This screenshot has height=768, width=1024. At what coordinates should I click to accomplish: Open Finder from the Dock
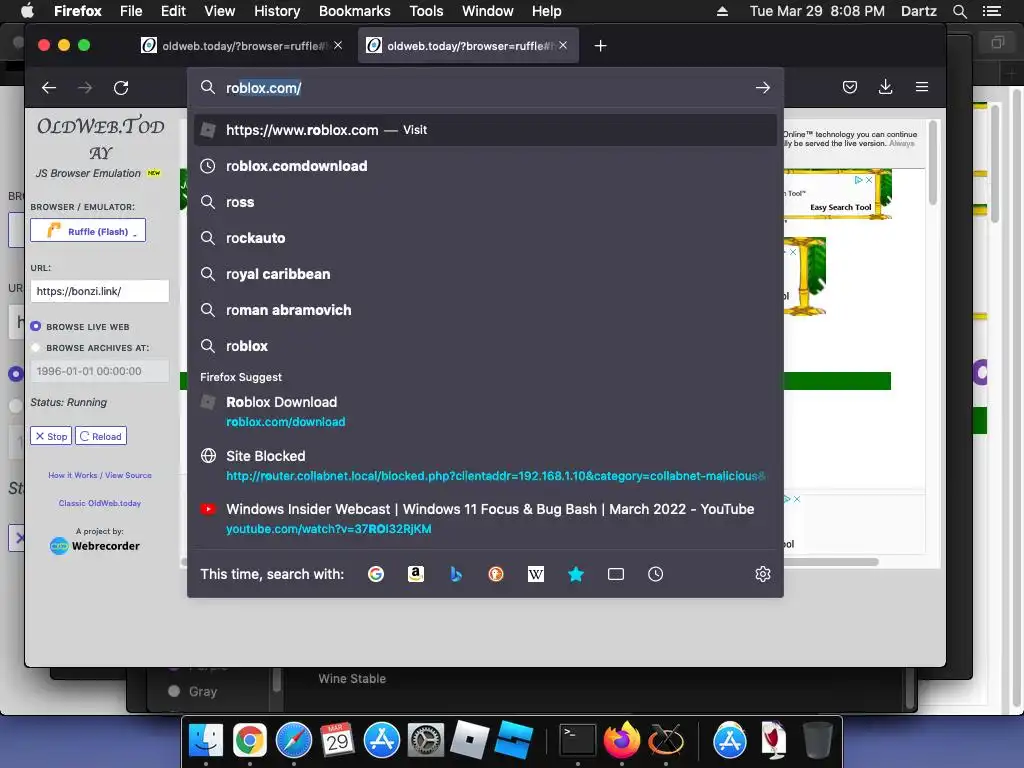pyautogui.click(x=206, y=740)
